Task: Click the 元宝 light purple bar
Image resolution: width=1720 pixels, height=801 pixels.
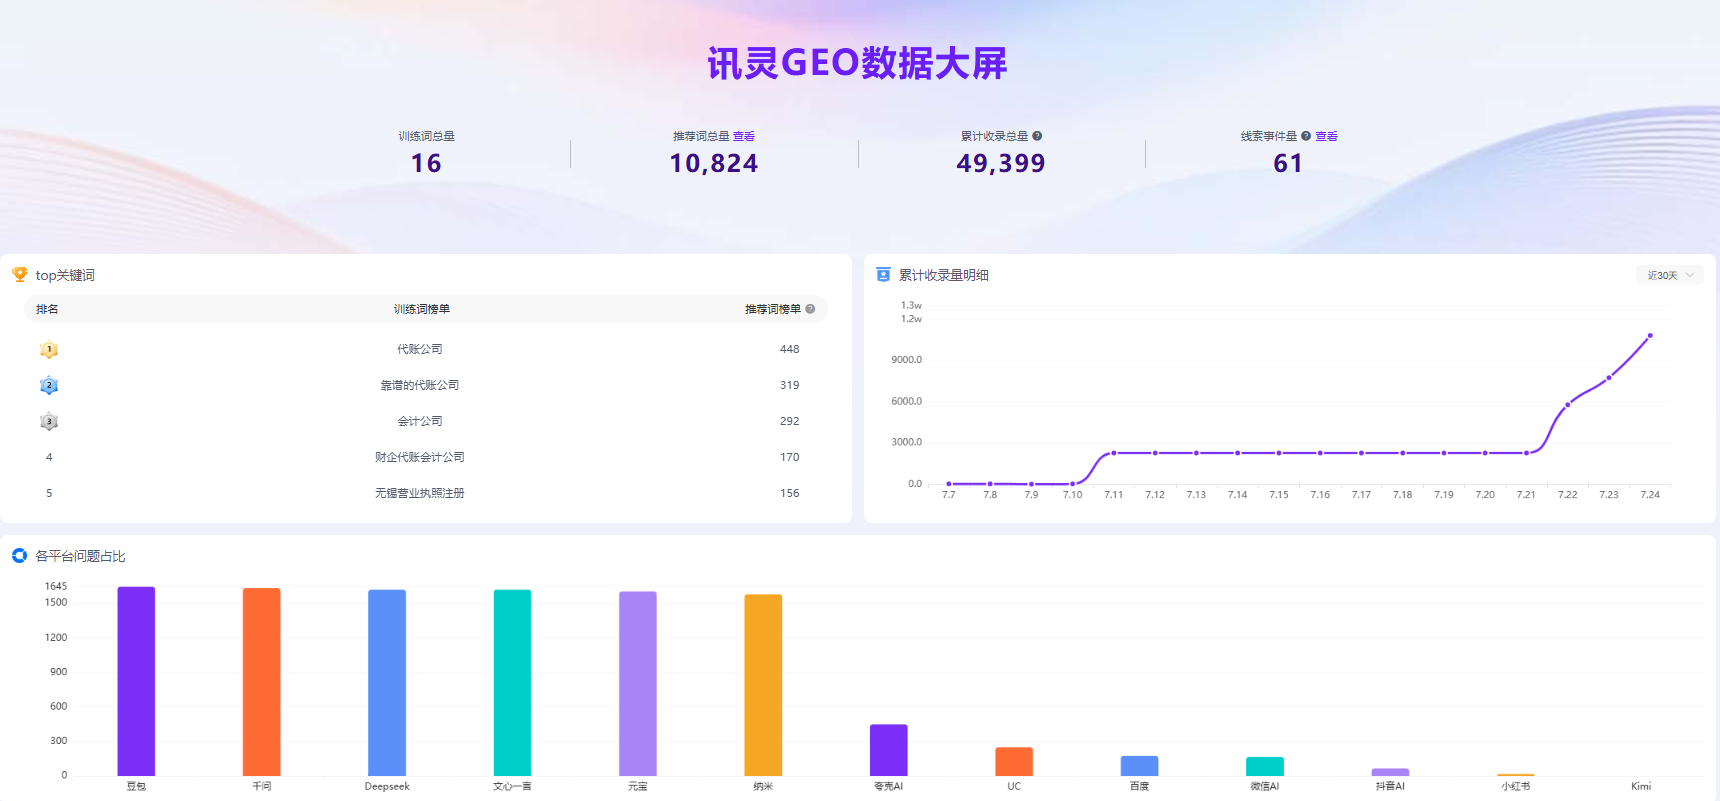Action: pyautogui.click(x=638, y=684)
